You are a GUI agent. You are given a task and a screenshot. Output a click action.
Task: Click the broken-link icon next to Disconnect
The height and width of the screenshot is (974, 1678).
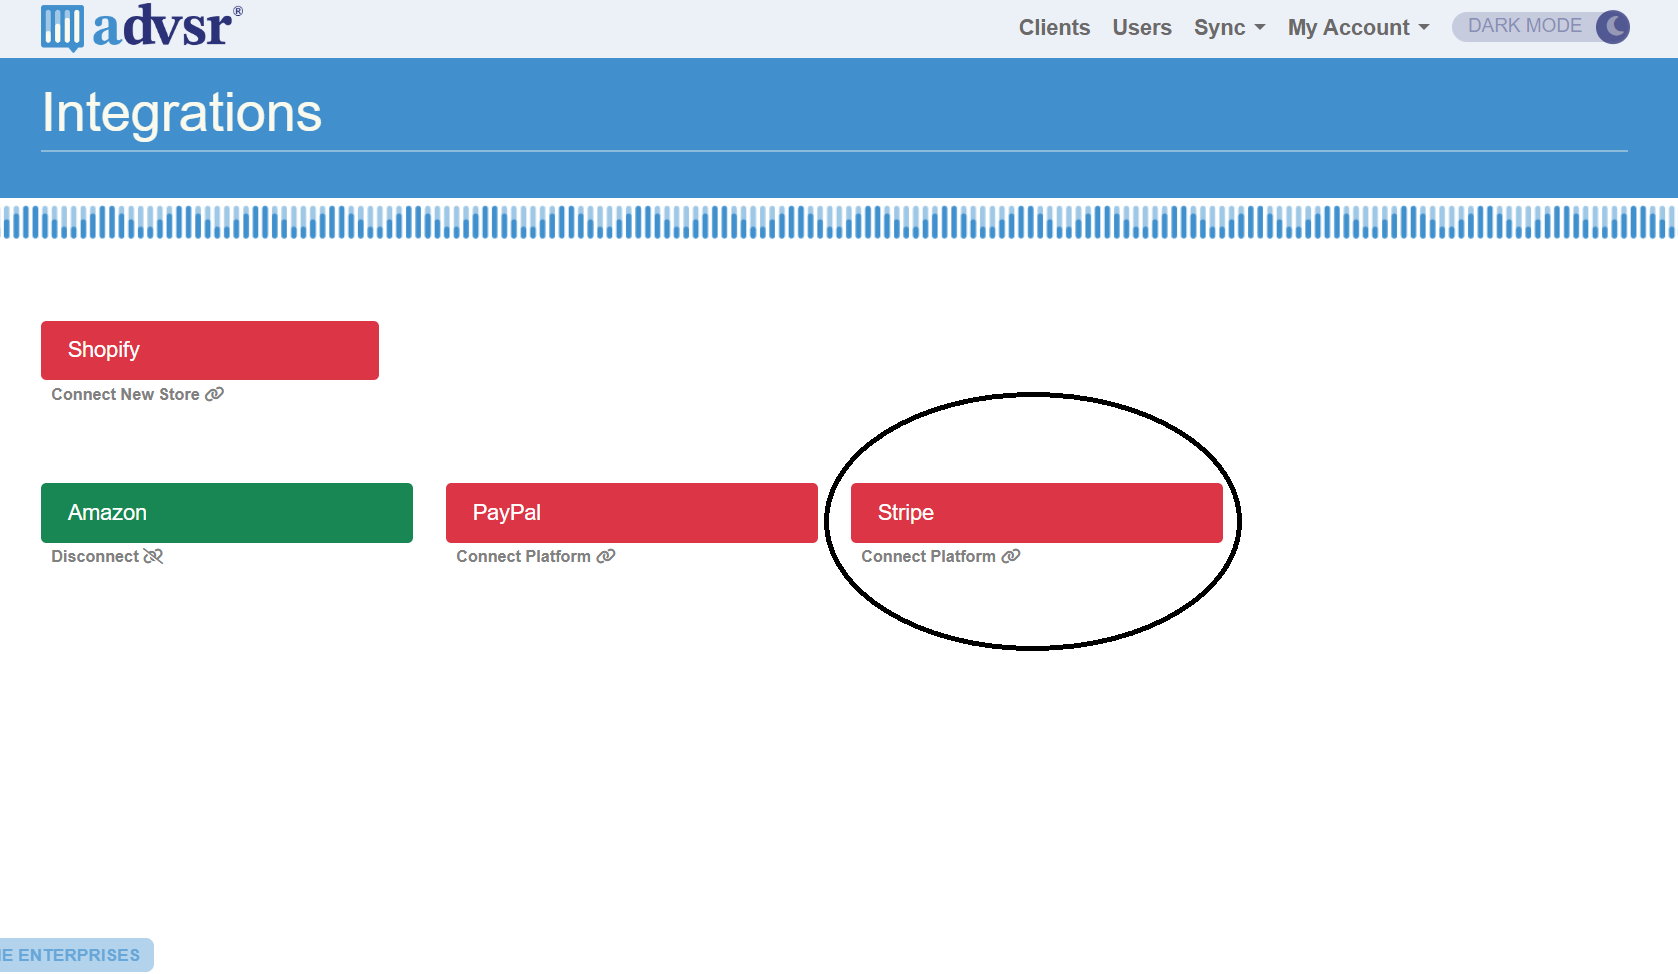[153, 557]
